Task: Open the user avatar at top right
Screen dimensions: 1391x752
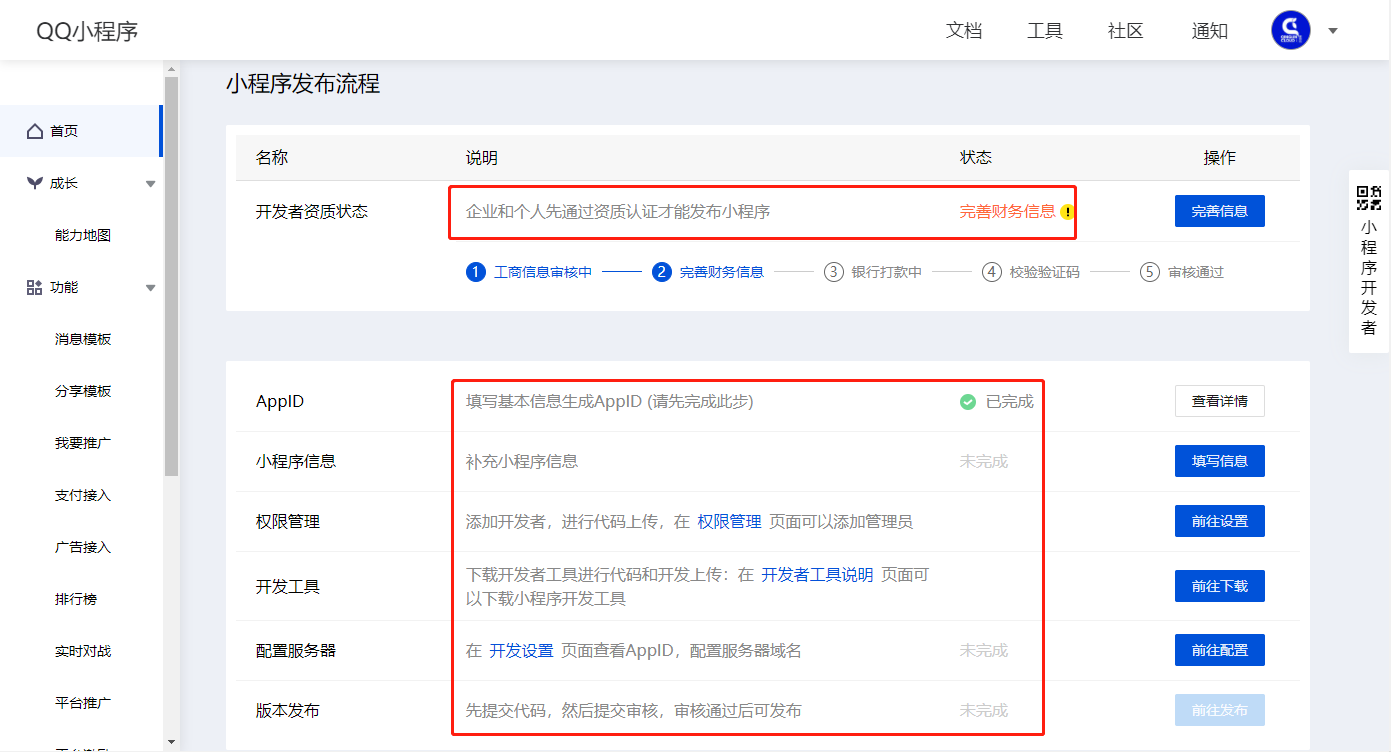Action: [1290, 30]
